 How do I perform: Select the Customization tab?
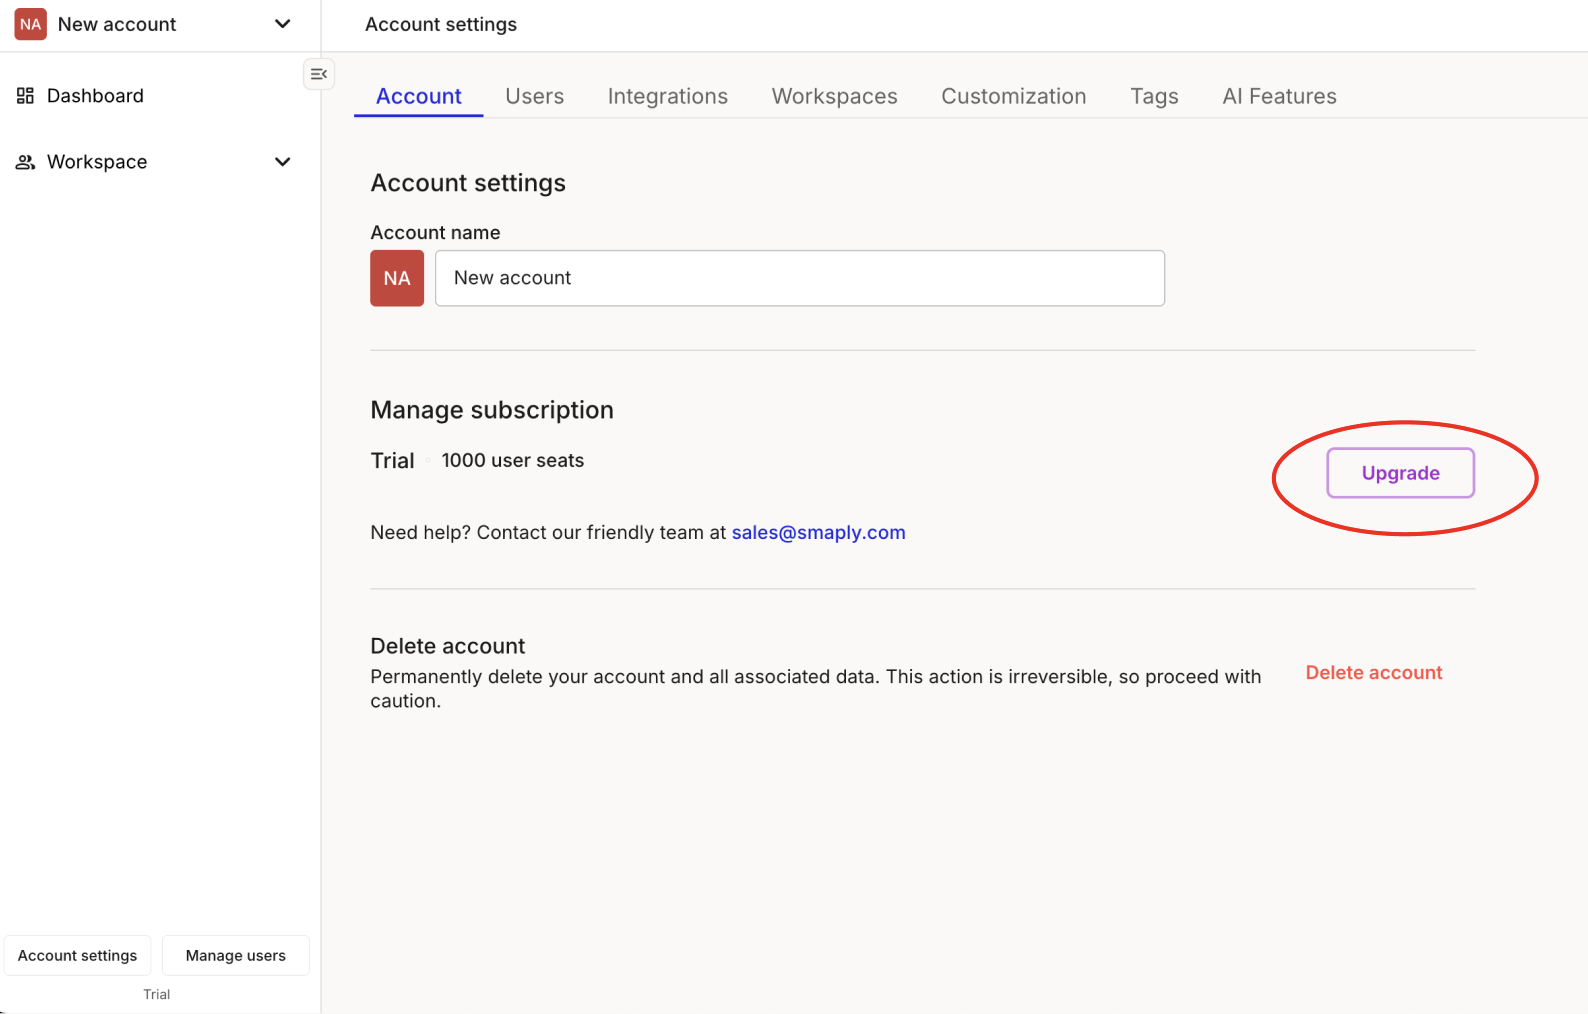(x=1013, y=96)
